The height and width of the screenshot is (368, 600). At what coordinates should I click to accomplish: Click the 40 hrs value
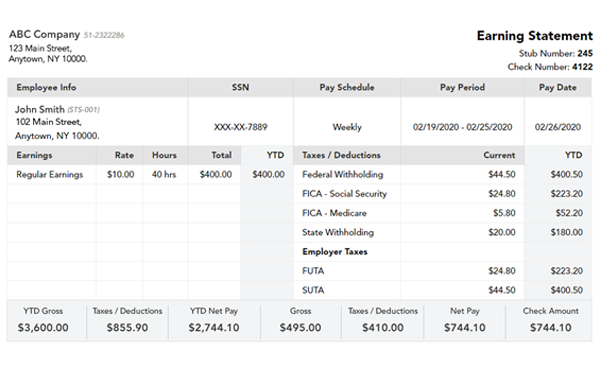(x=164, y=175)
